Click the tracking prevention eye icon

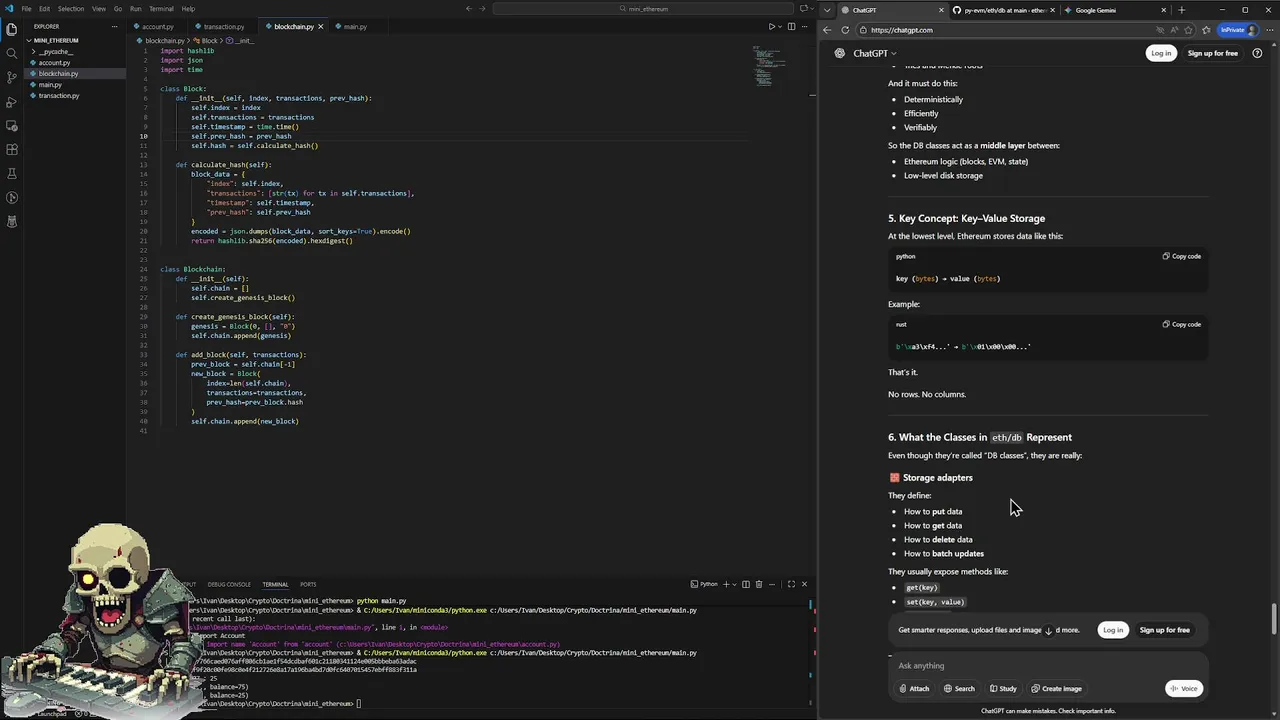click(x=1160, y=30)
